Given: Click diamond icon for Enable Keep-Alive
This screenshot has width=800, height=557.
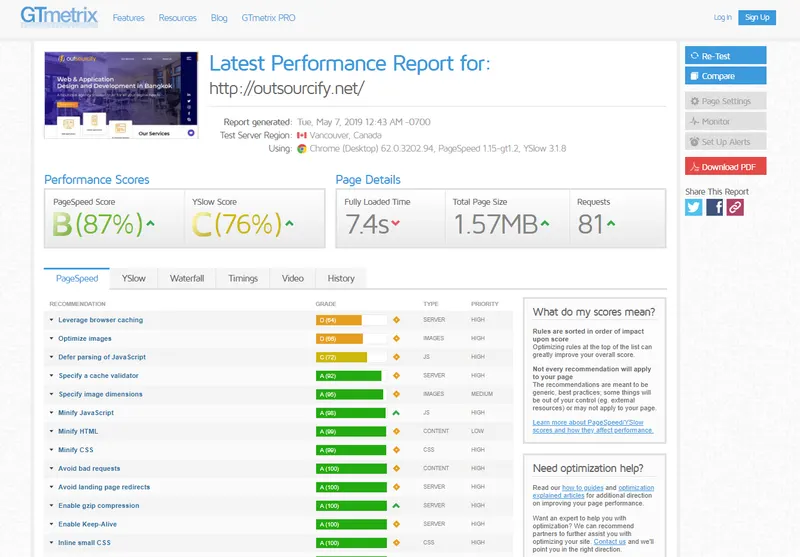Looking at the screenshot, I should pos(396,524).
